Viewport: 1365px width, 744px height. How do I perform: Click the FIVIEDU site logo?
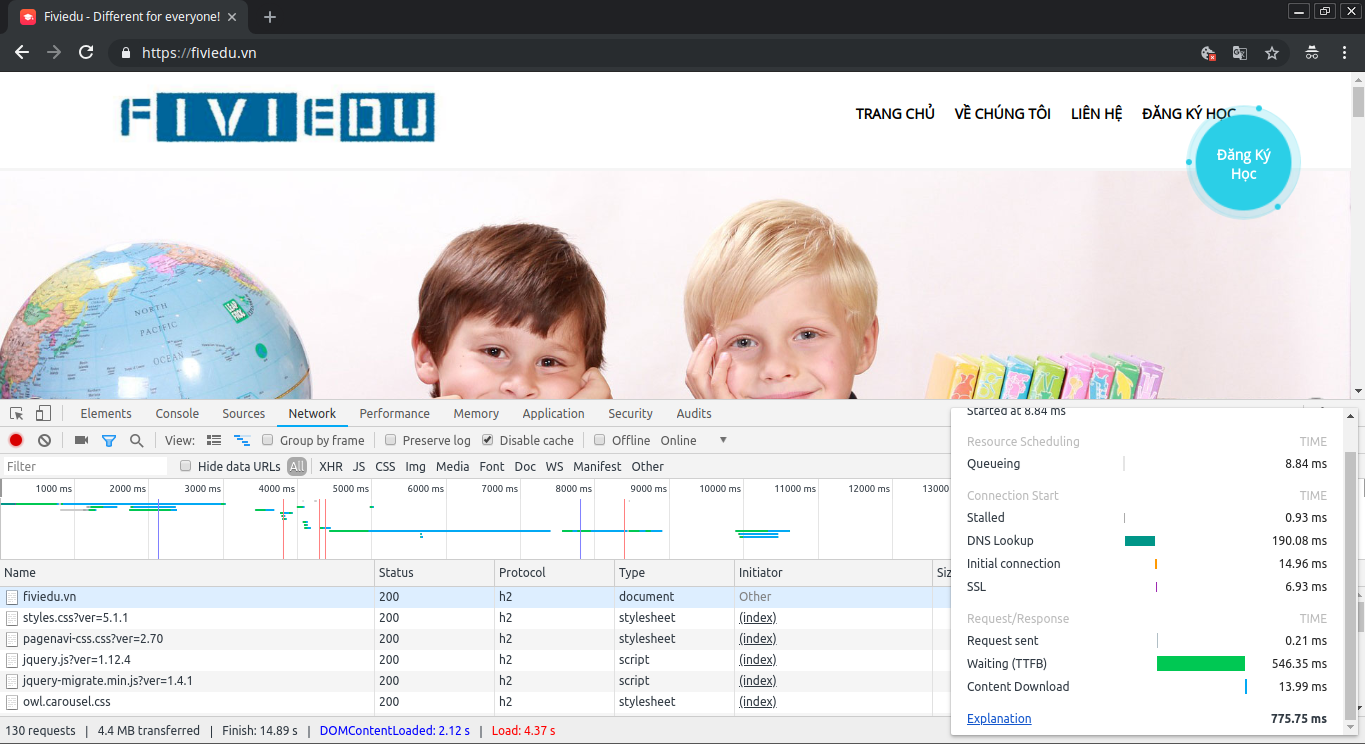pyautogui.click(x=278, y=117)
